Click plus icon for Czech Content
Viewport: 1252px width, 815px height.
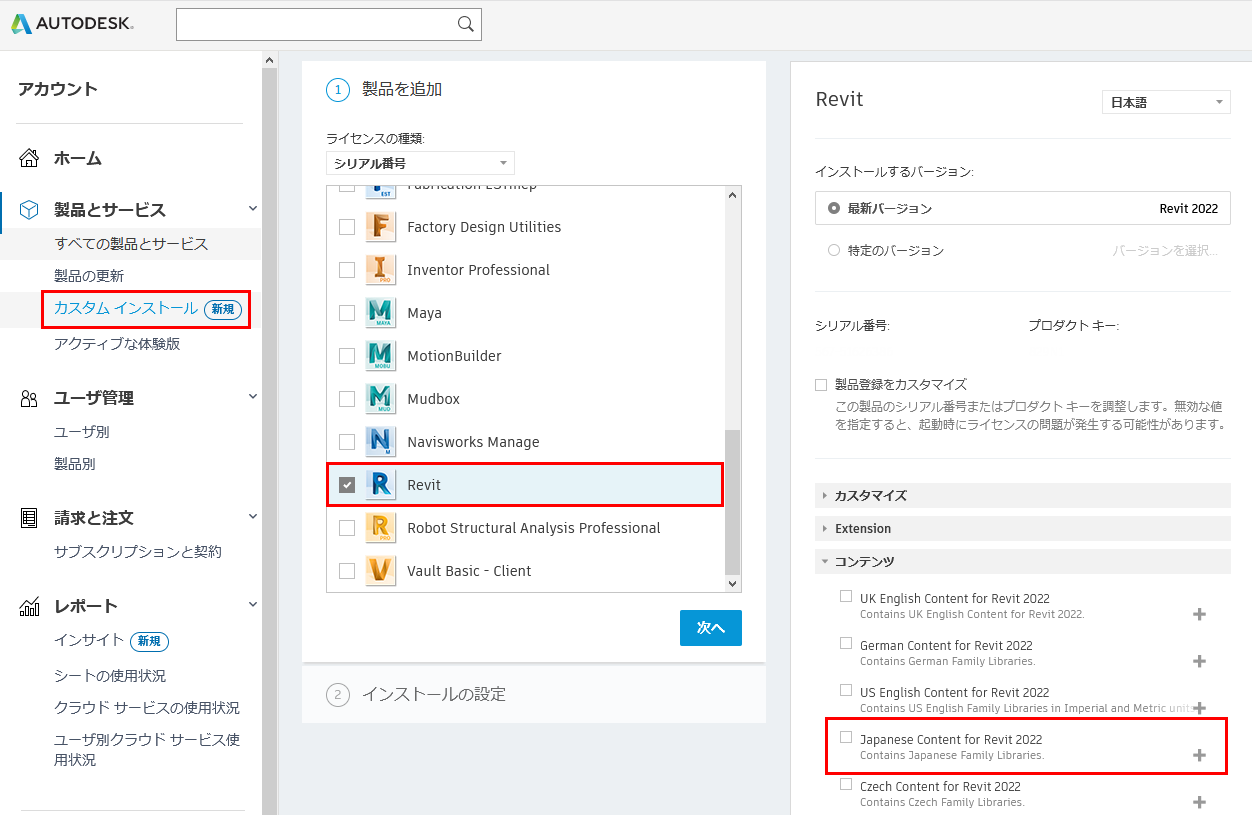coord(1200,802)
